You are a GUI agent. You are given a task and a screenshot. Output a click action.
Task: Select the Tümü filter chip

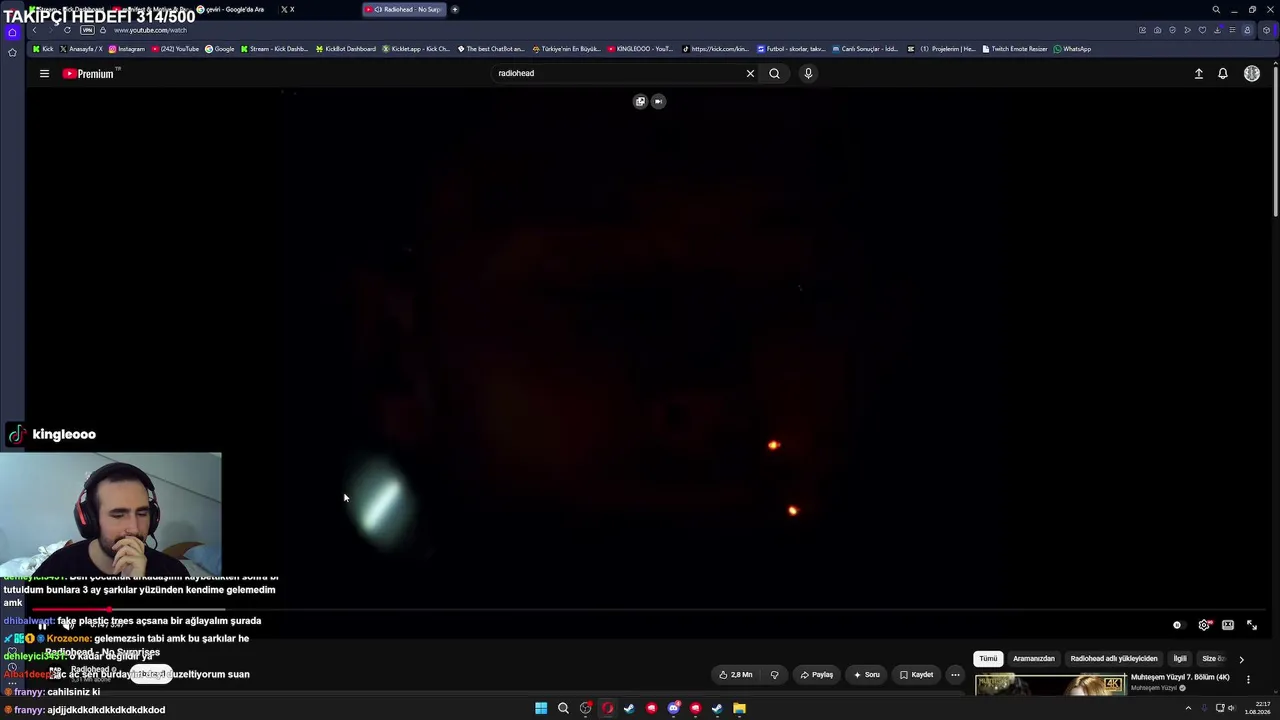pos(988,659)
